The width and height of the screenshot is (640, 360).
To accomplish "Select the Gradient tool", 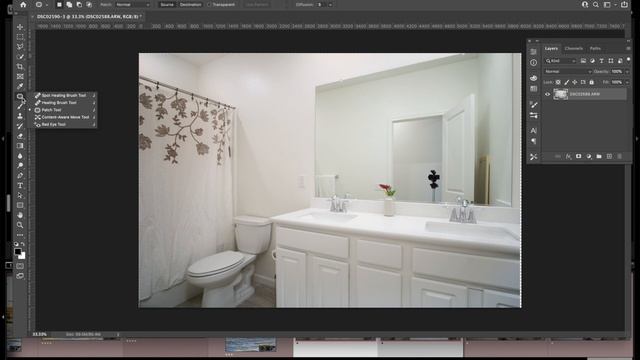I will pyautogui.click(x=20, y=146).
